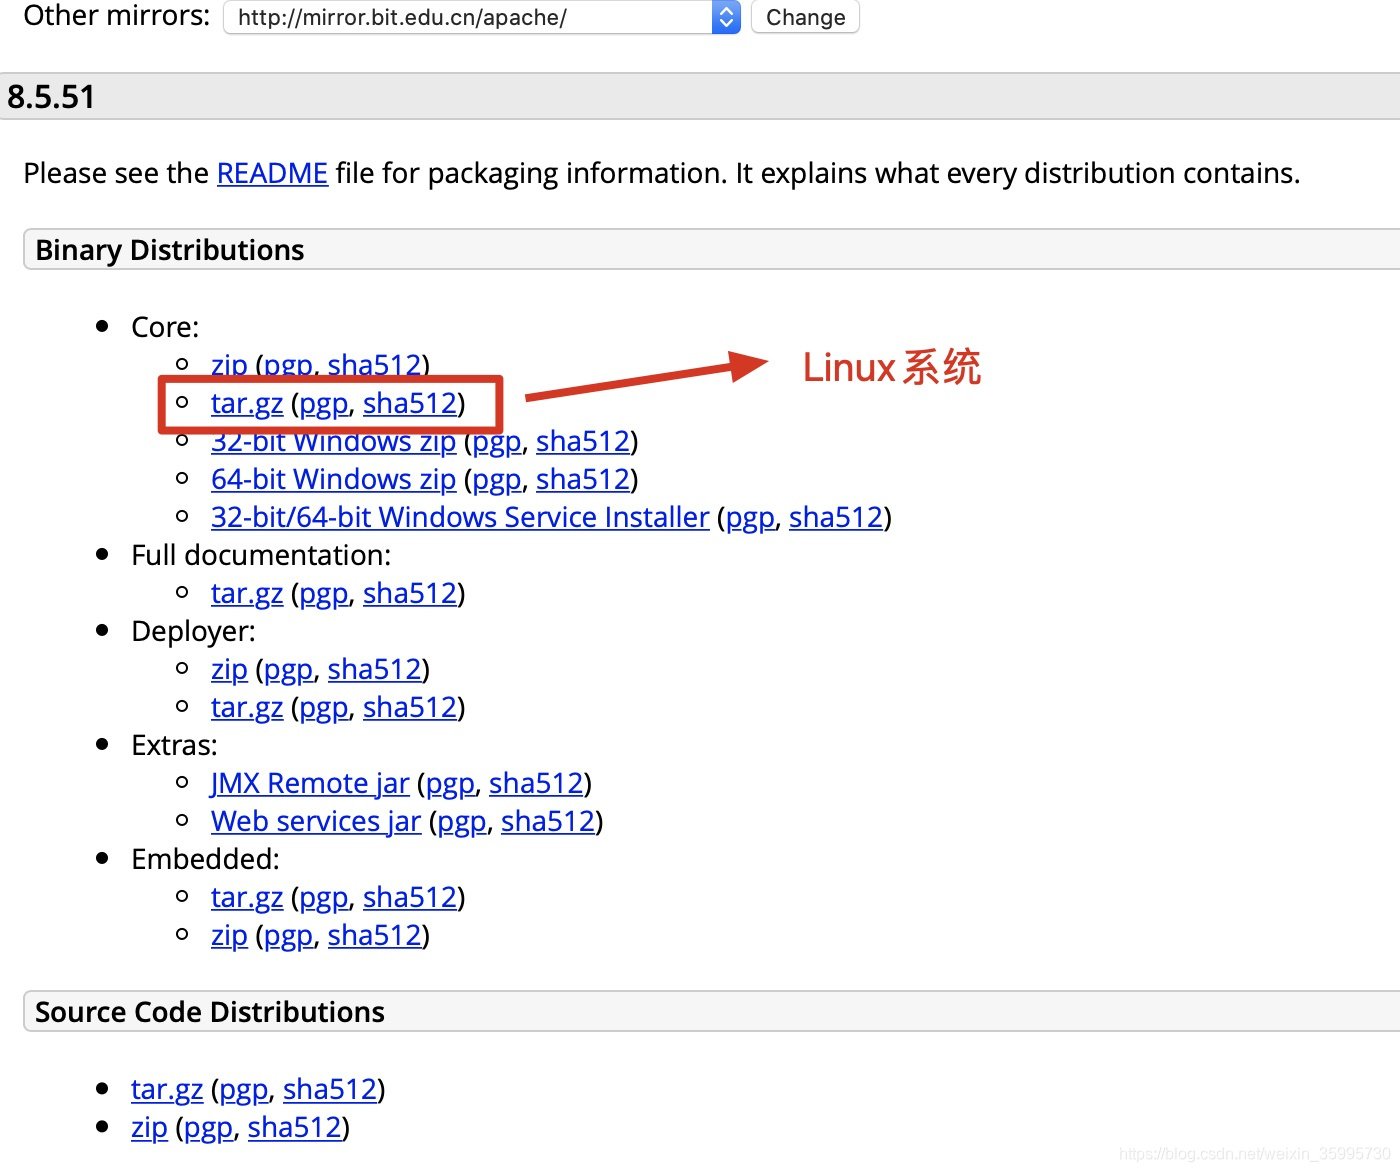Download 32-bit/64-bit Windows Service Installer
This screenshot has height=1172, width=1400.
pyautogui.click(x=460, y=517)
